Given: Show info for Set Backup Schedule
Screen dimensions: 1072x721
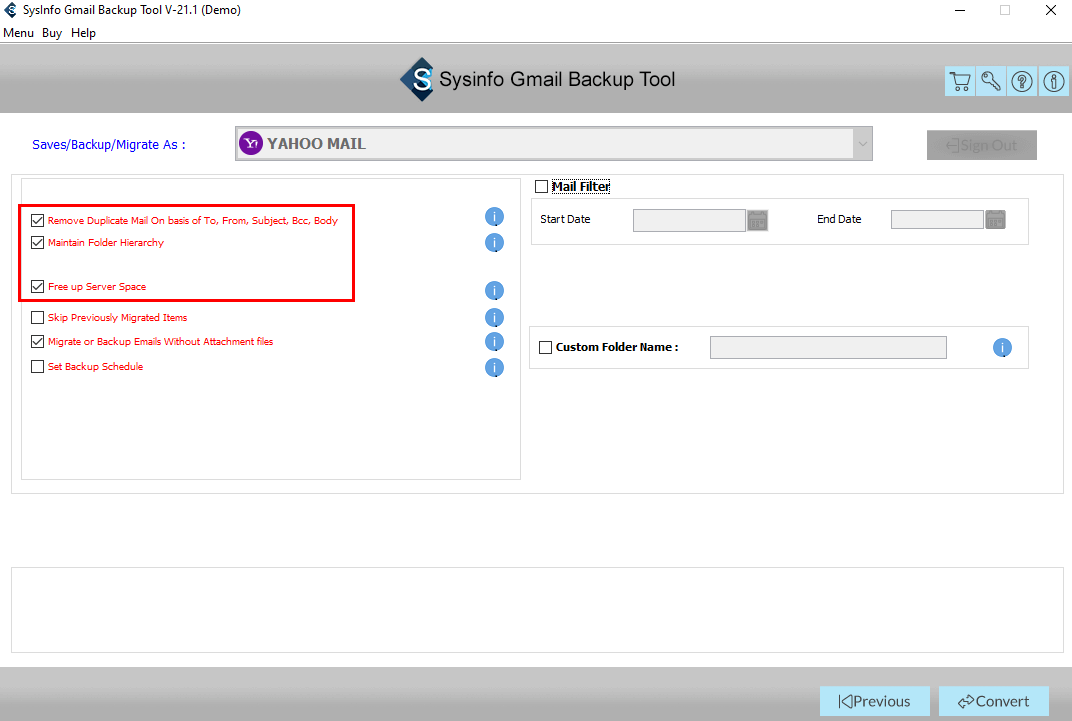Looking at the screenshot, I should [x=494, y=368].
